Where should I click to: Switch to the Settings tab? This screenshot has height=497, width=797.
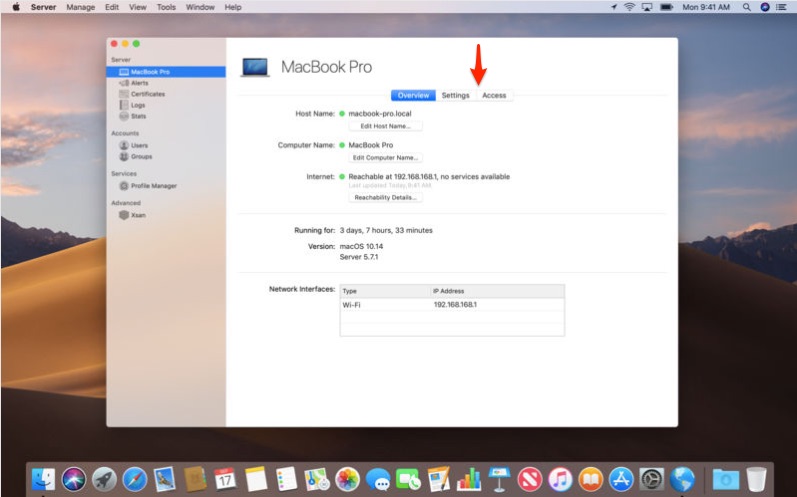point(455,96)
